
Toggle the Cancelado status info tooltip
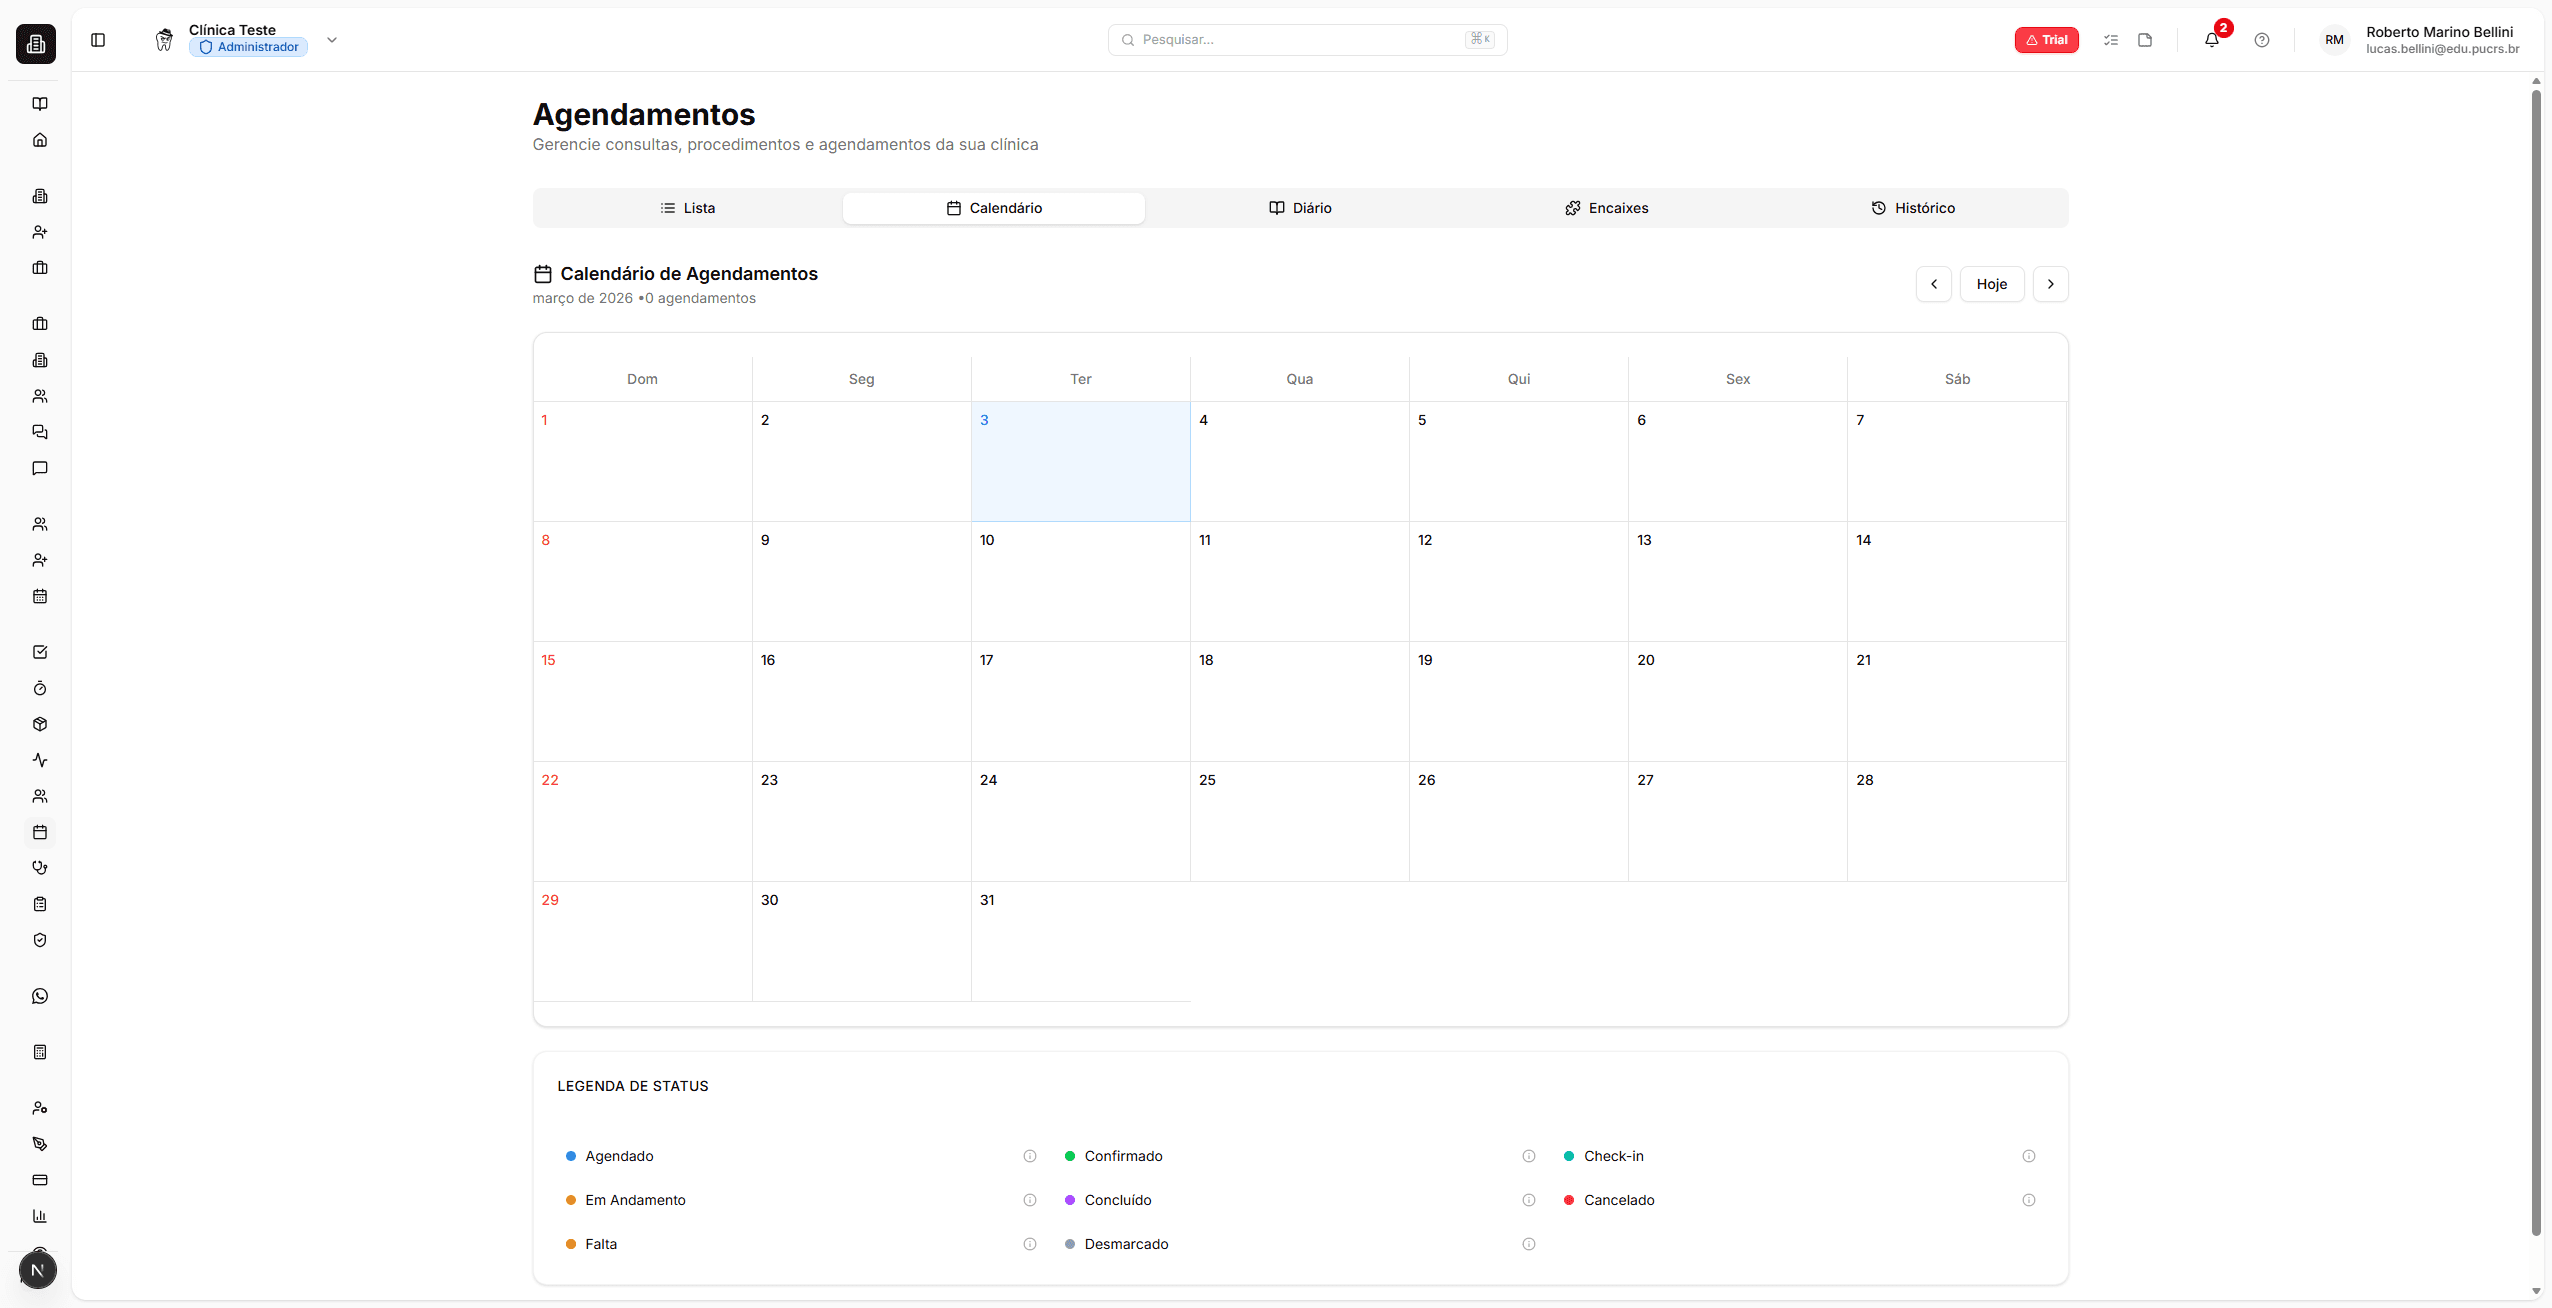tap(2028, 1200)
